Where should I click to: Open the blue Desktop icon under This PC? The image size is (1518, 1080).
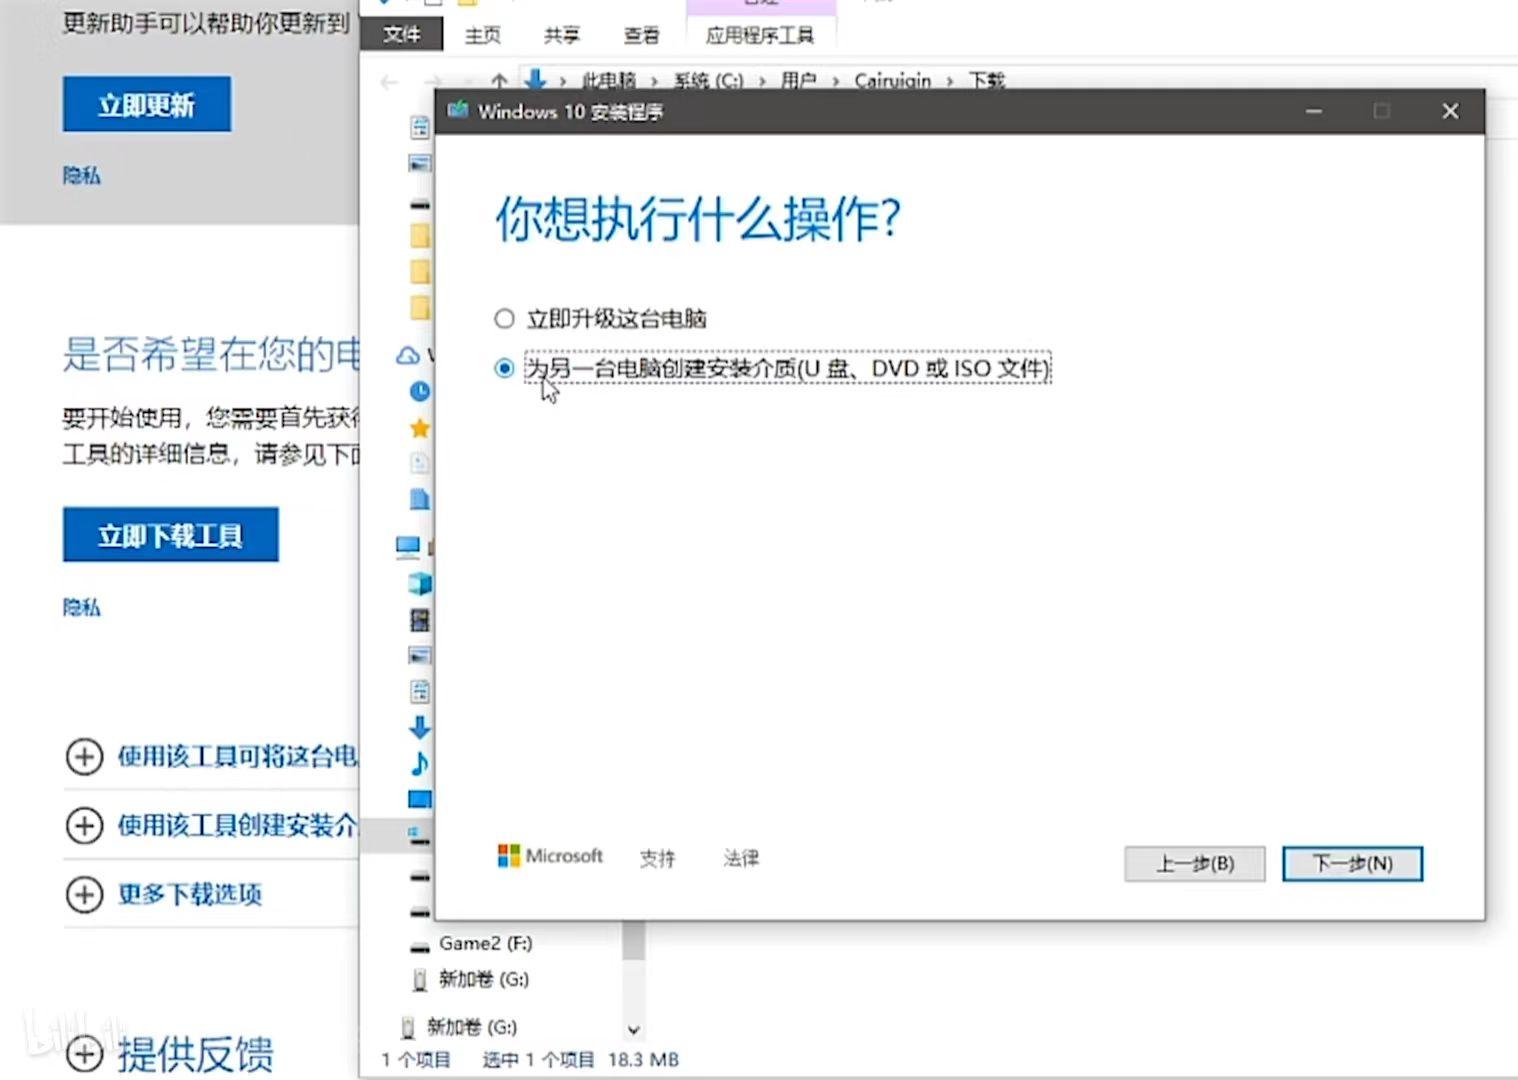(420, 799)
